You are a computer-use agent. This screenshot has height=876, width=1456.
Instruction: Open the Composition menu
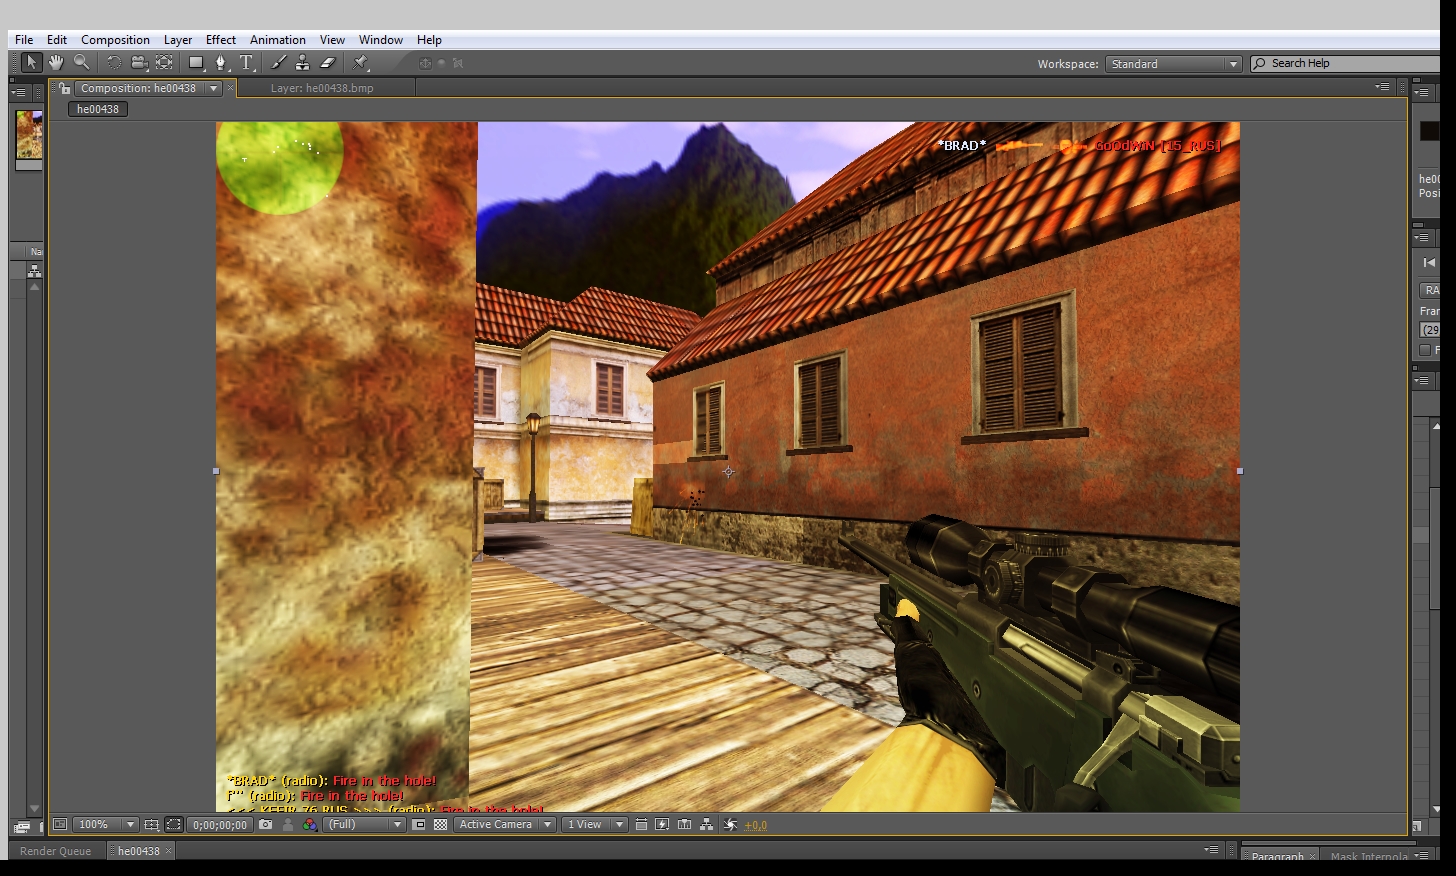tap(115, 40)
